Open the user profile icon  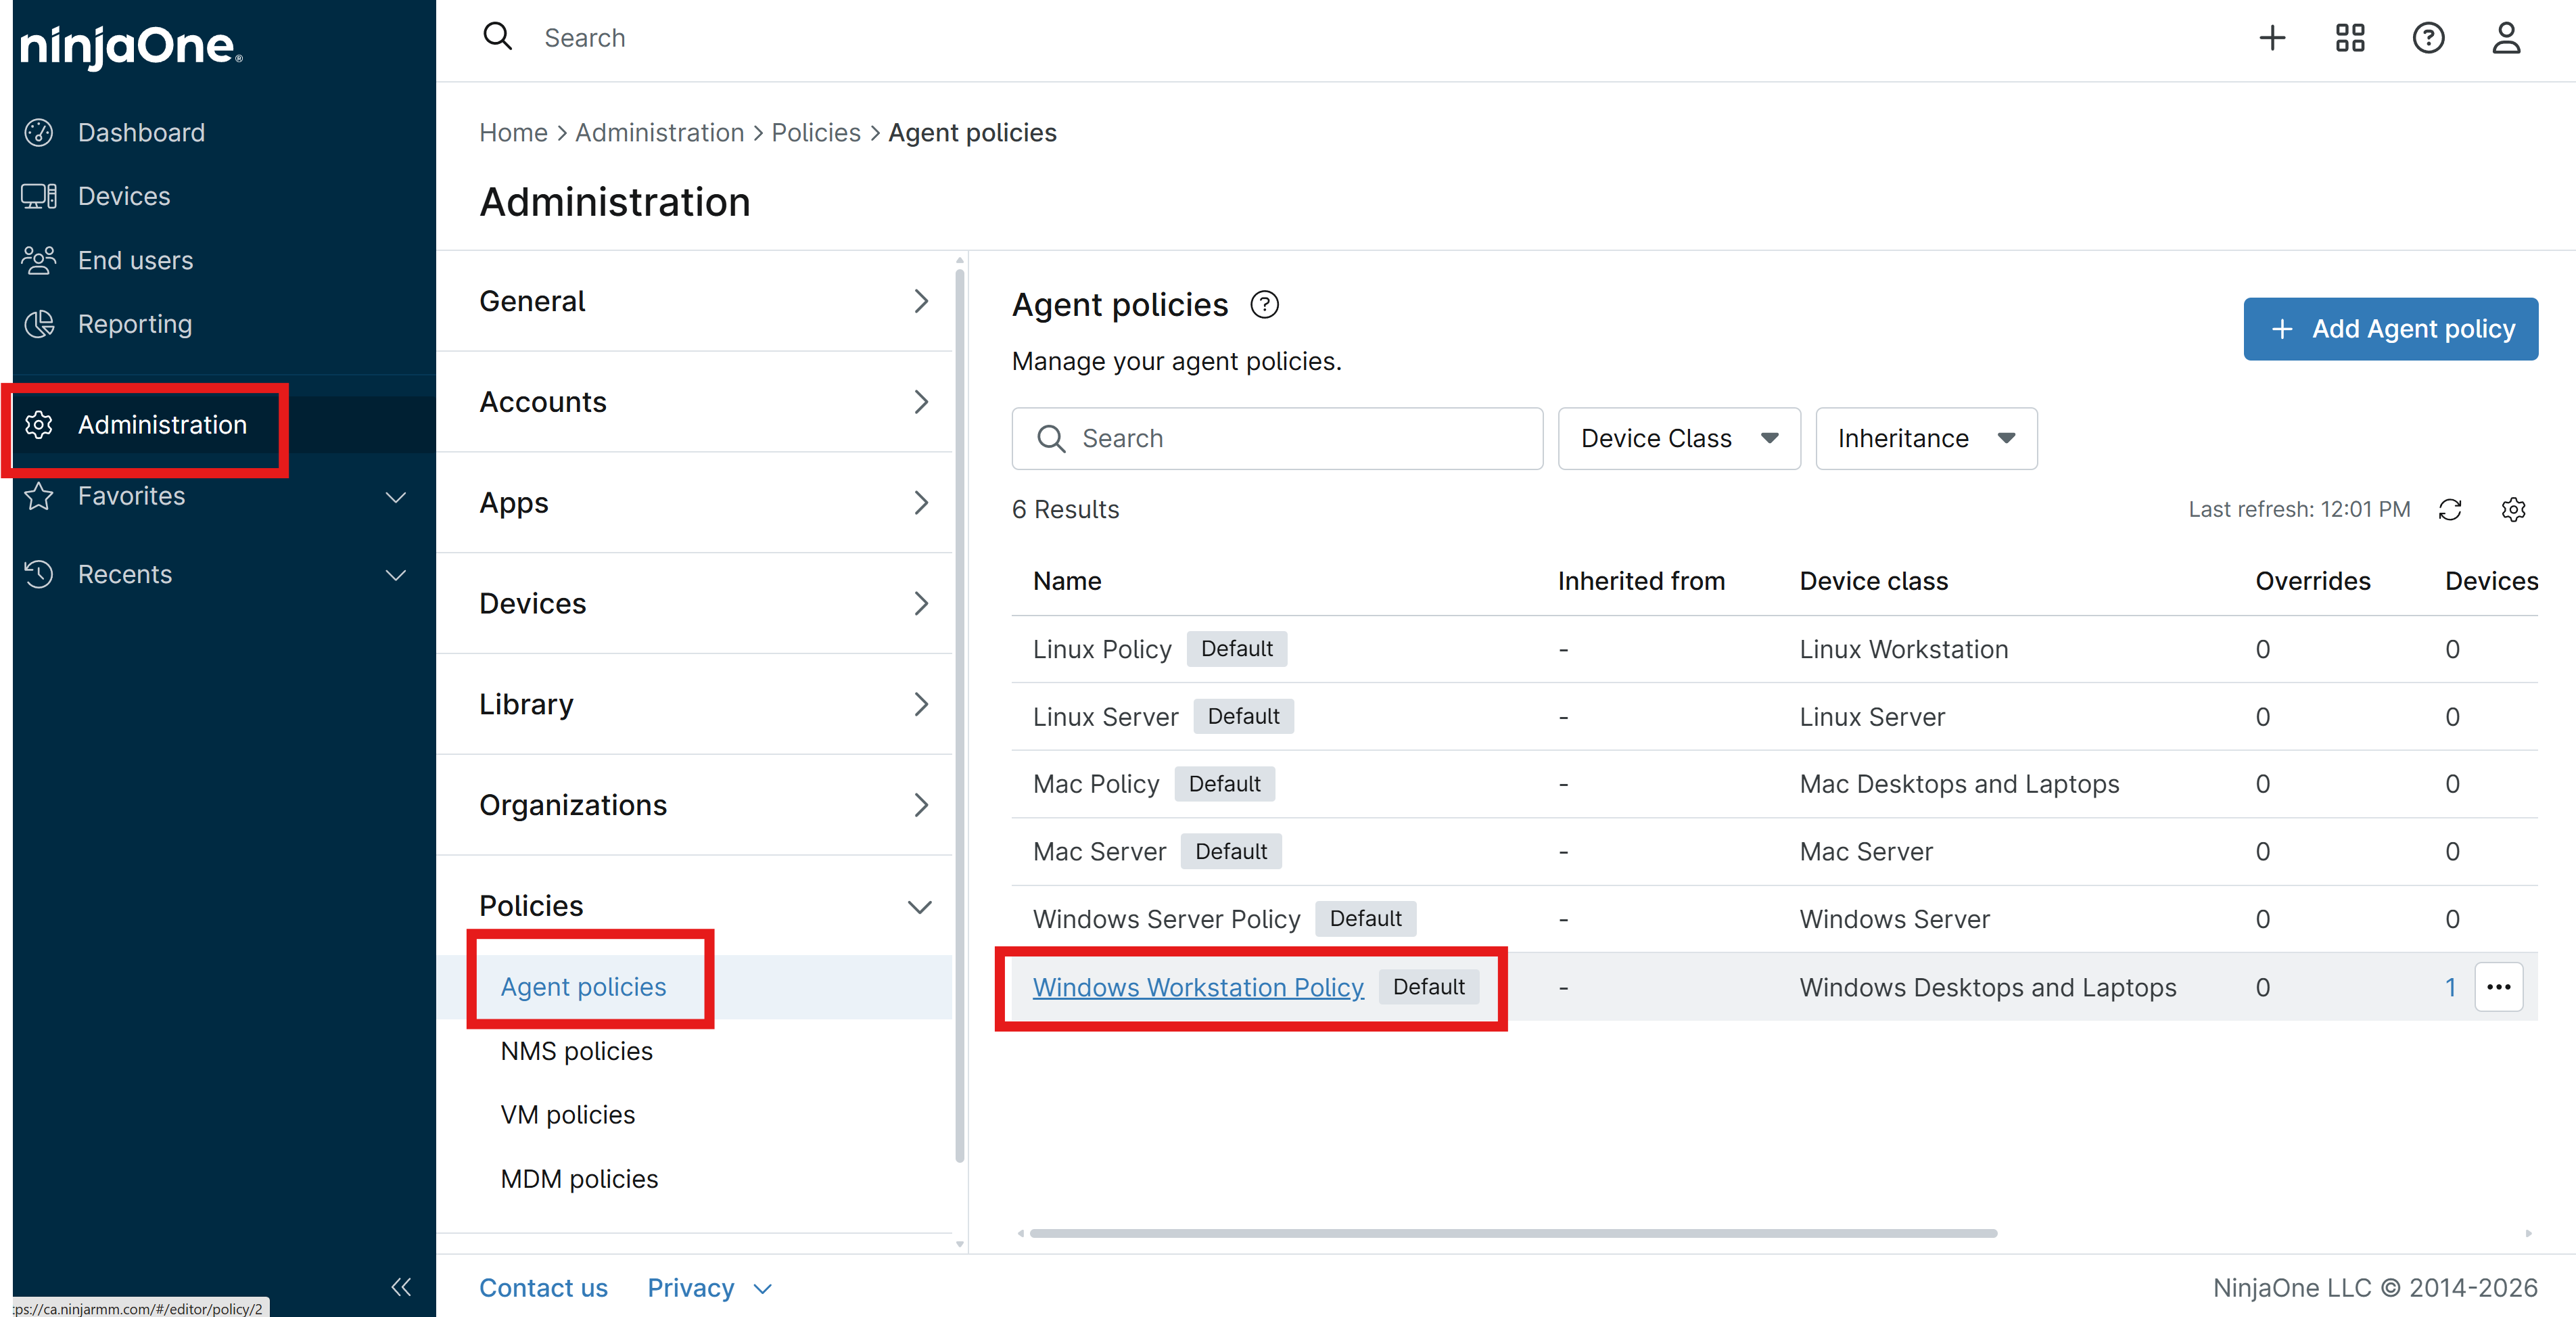(x=2506, y=38)
